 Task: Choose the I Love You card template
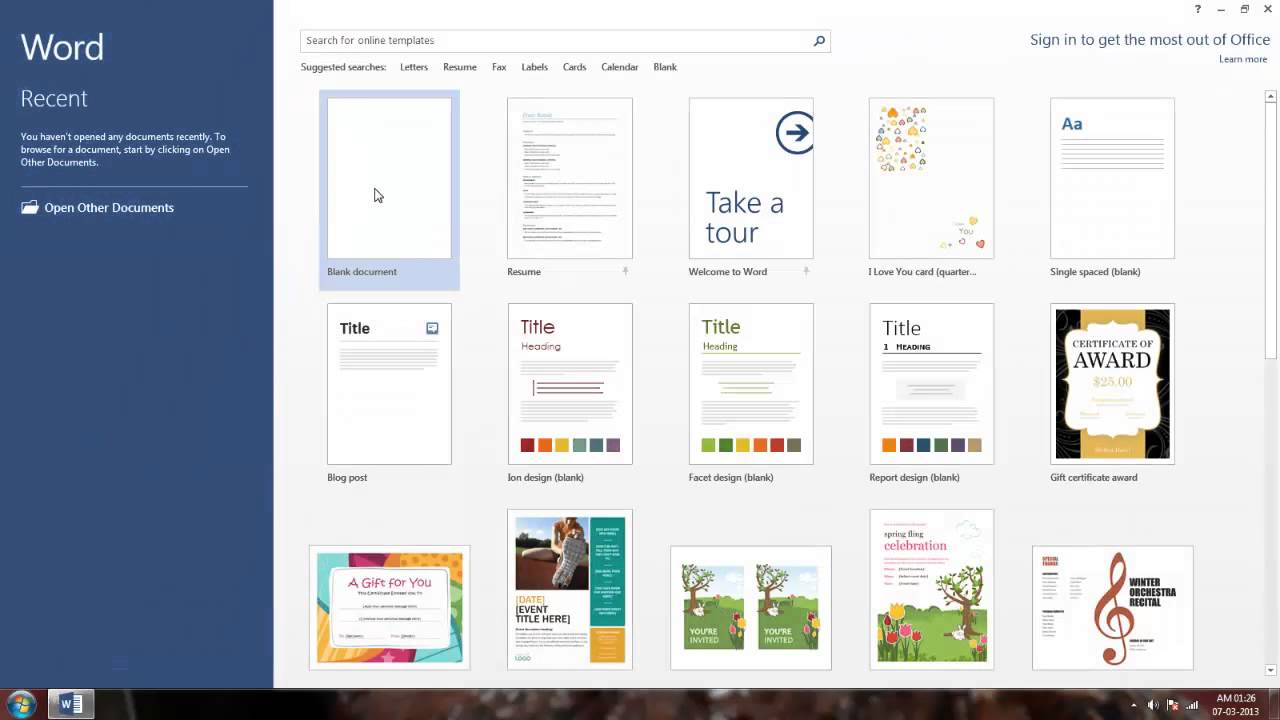(x=932, y=178)
